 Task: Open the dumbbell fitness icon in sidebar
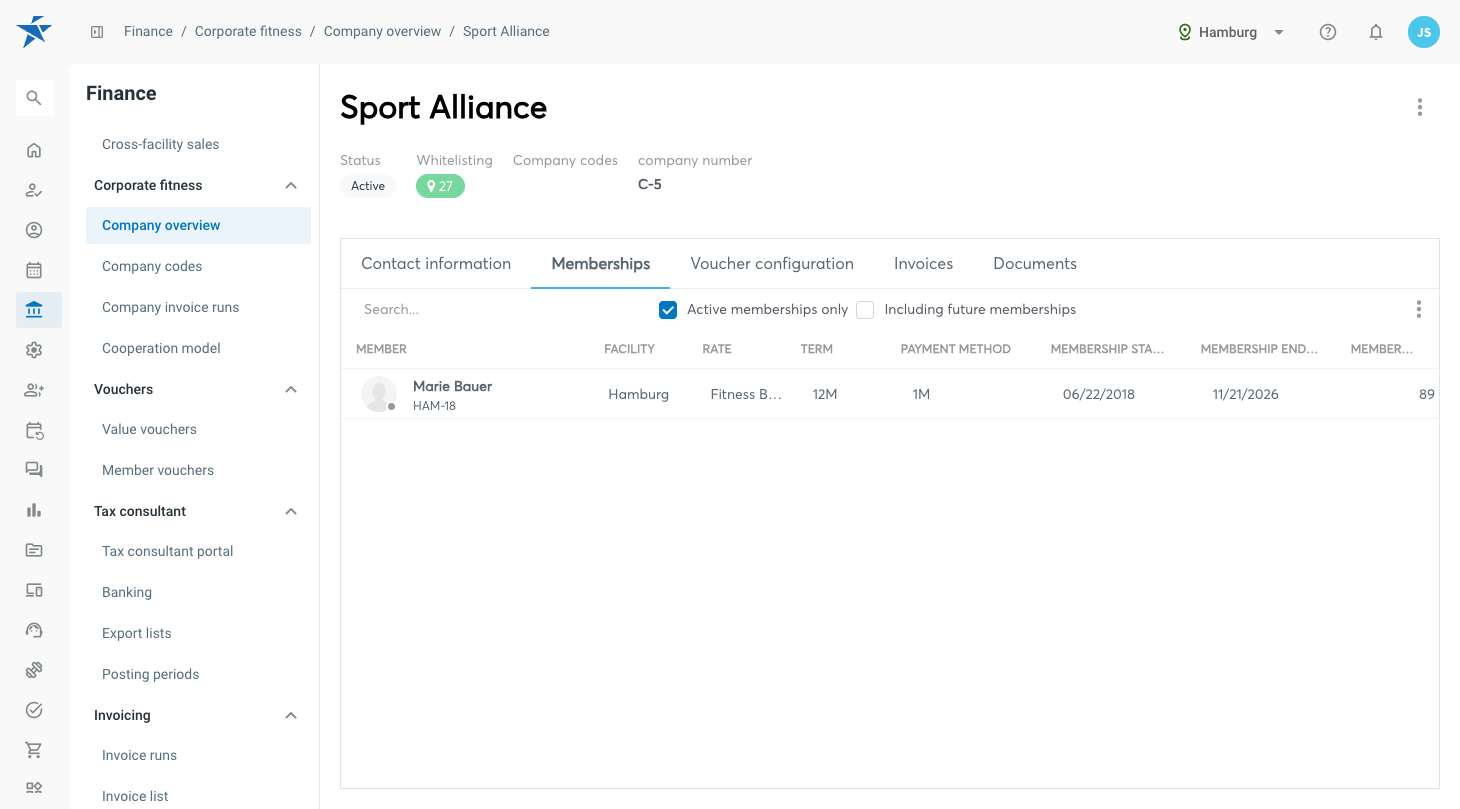click(34, 670)
